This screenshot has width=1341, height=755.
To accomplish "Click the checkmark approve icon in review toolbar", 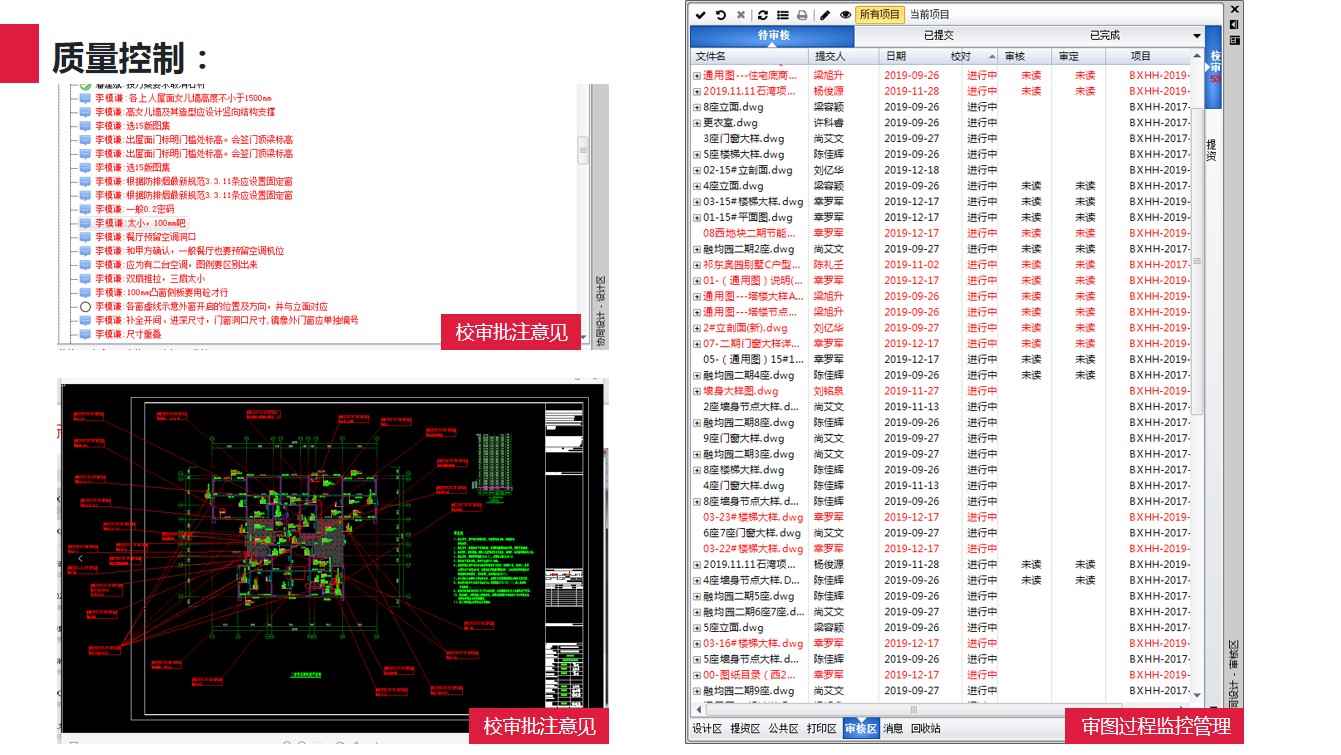I will 700,15.
